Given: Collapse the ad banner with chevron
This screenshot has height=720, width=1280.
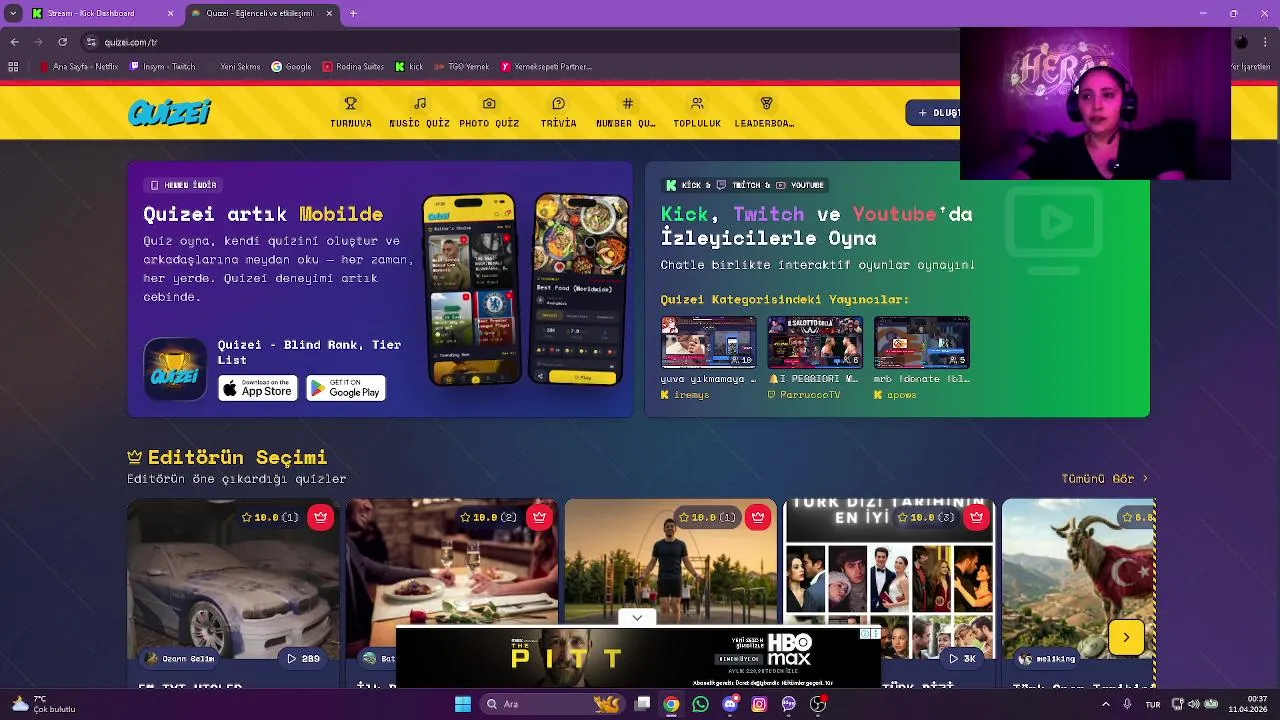Looking at the screenshot, I should 637,618.
